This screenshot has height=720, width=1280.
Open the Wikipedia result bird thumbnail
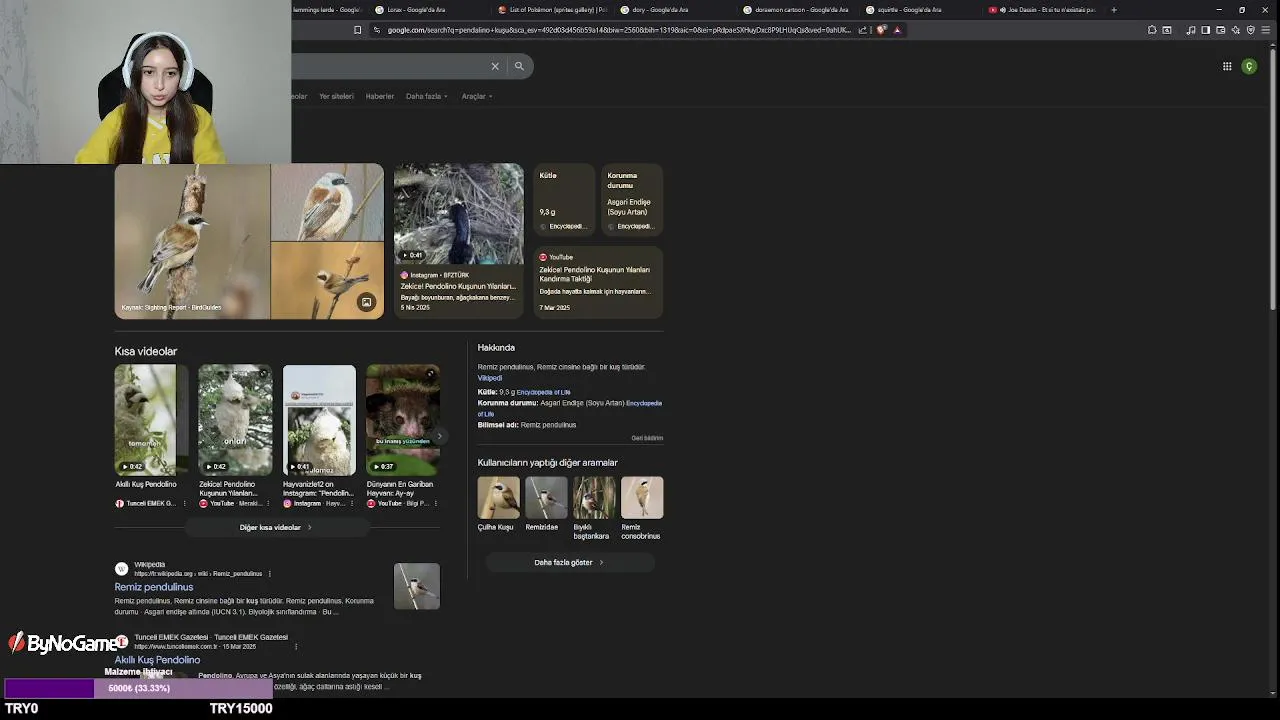pos(417,586)
